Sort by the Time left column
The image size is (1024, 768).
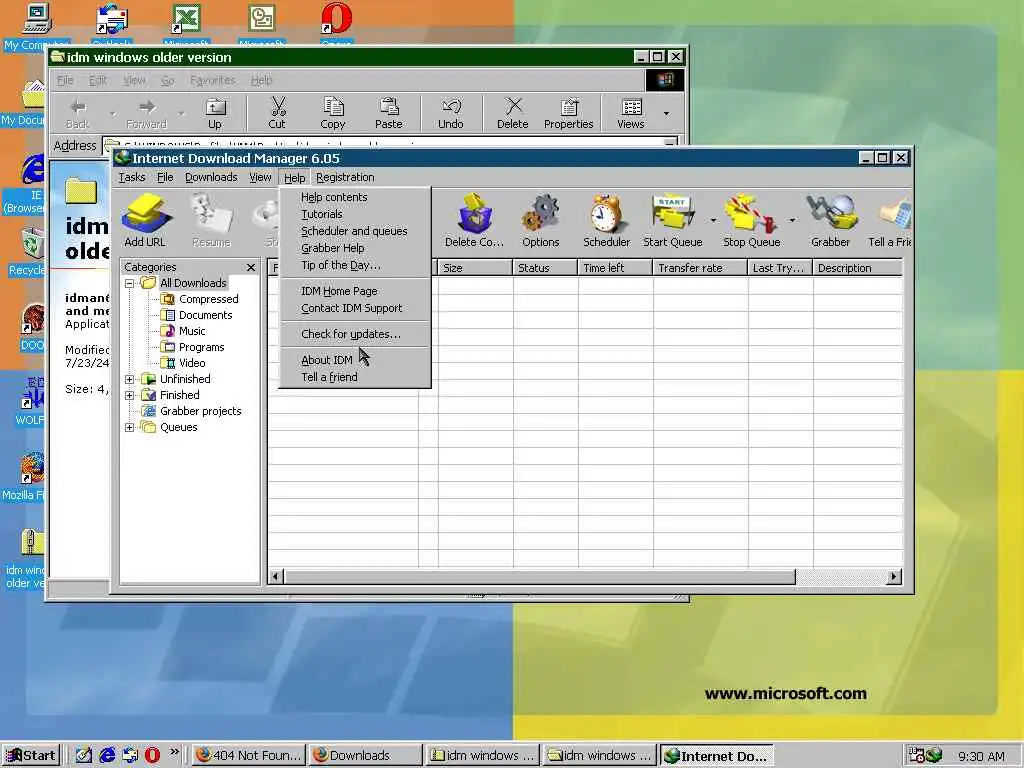click(x=615, y=268)
